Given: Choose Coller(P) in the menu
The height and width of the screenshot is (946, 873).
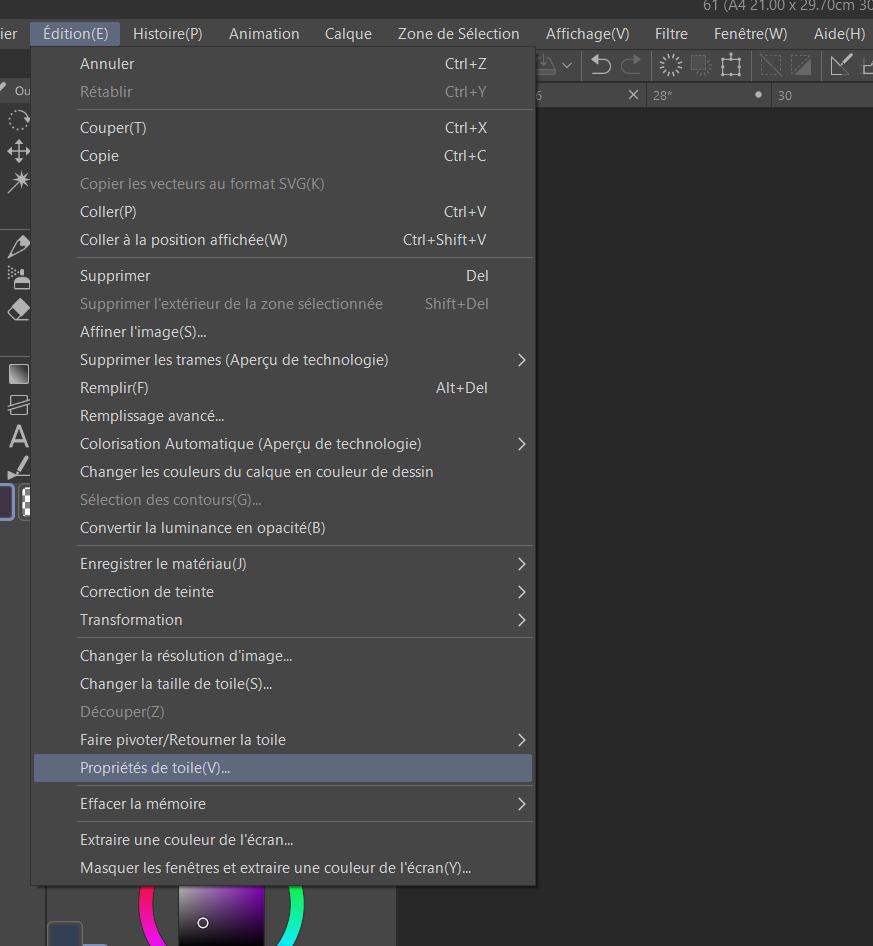Looking at the screenshot, I should (283, 212).
